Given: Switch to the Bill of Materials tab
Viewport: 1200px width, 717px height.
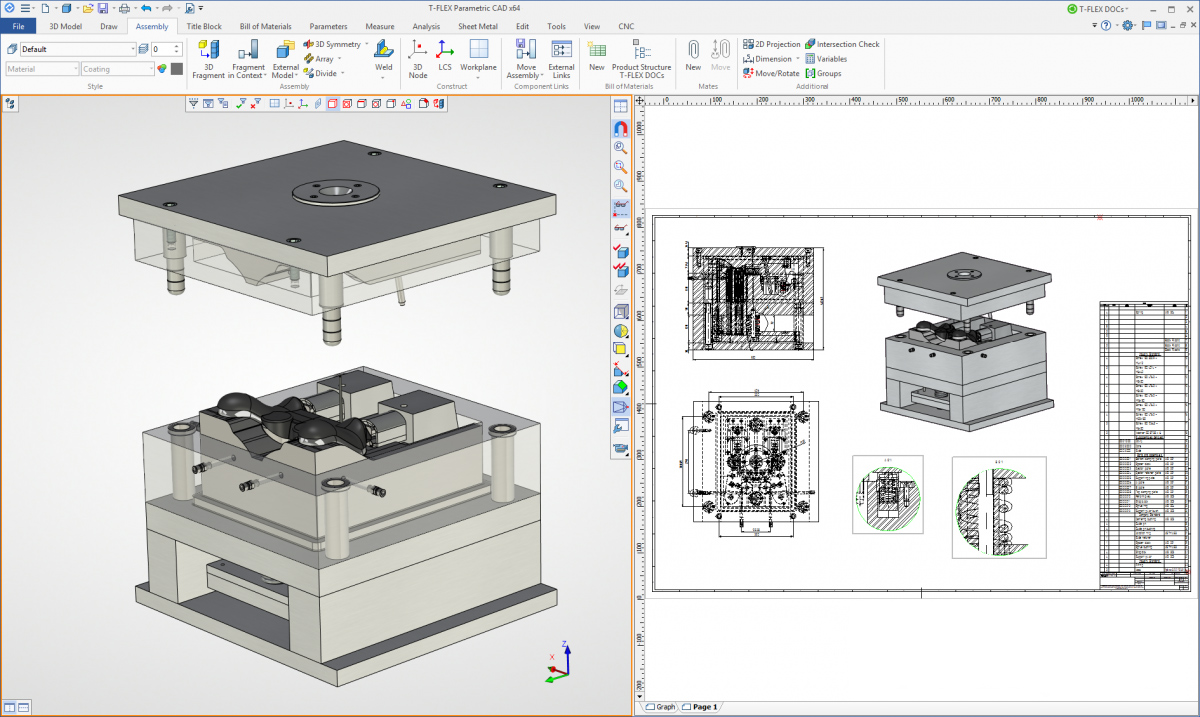Looking at the screenshot, I should (266, 26).
